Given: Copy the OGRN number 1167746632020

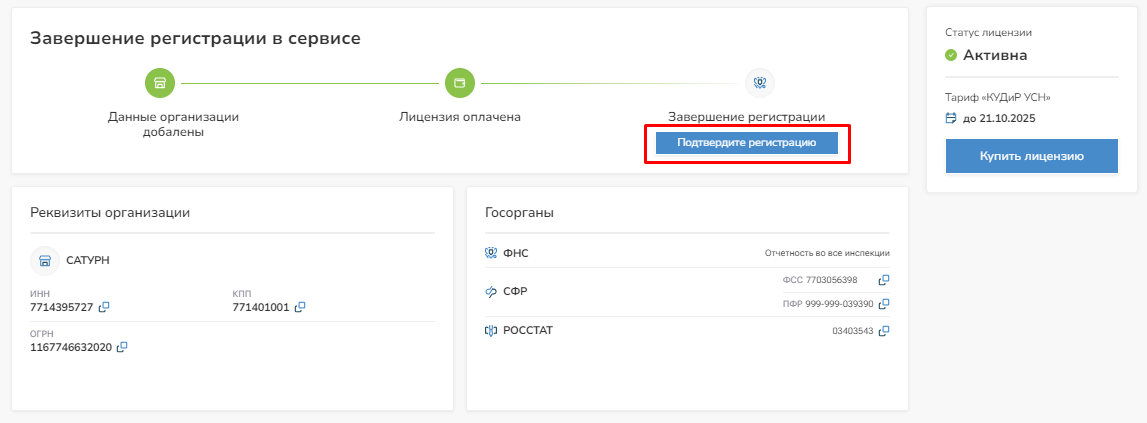Looking at the screenshot, I should point(123,347).
